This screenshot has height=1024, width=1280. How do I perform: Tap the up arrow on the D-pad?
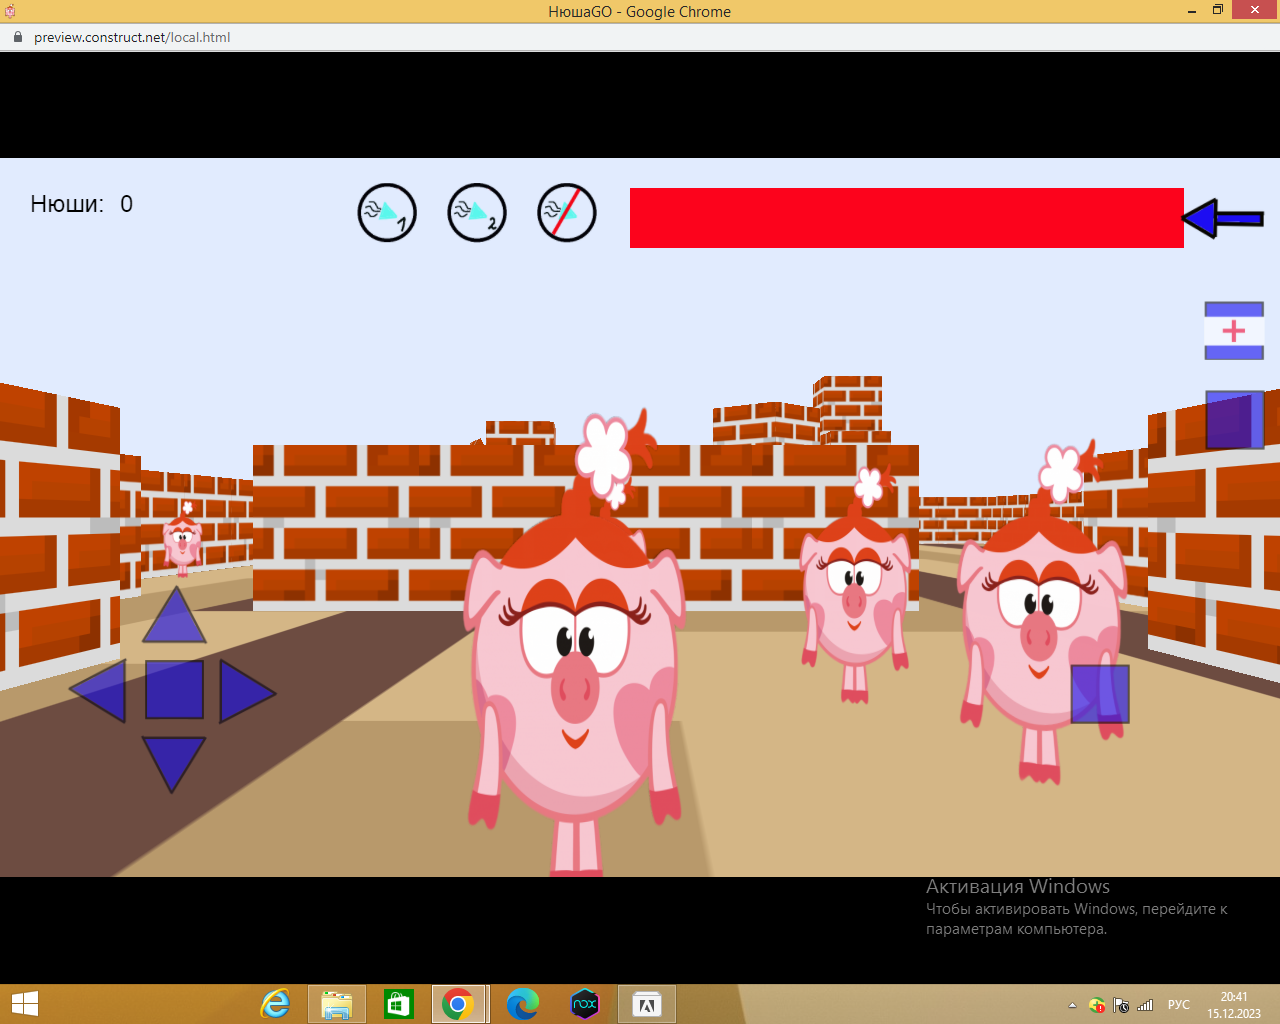click(x=174, y=615)
